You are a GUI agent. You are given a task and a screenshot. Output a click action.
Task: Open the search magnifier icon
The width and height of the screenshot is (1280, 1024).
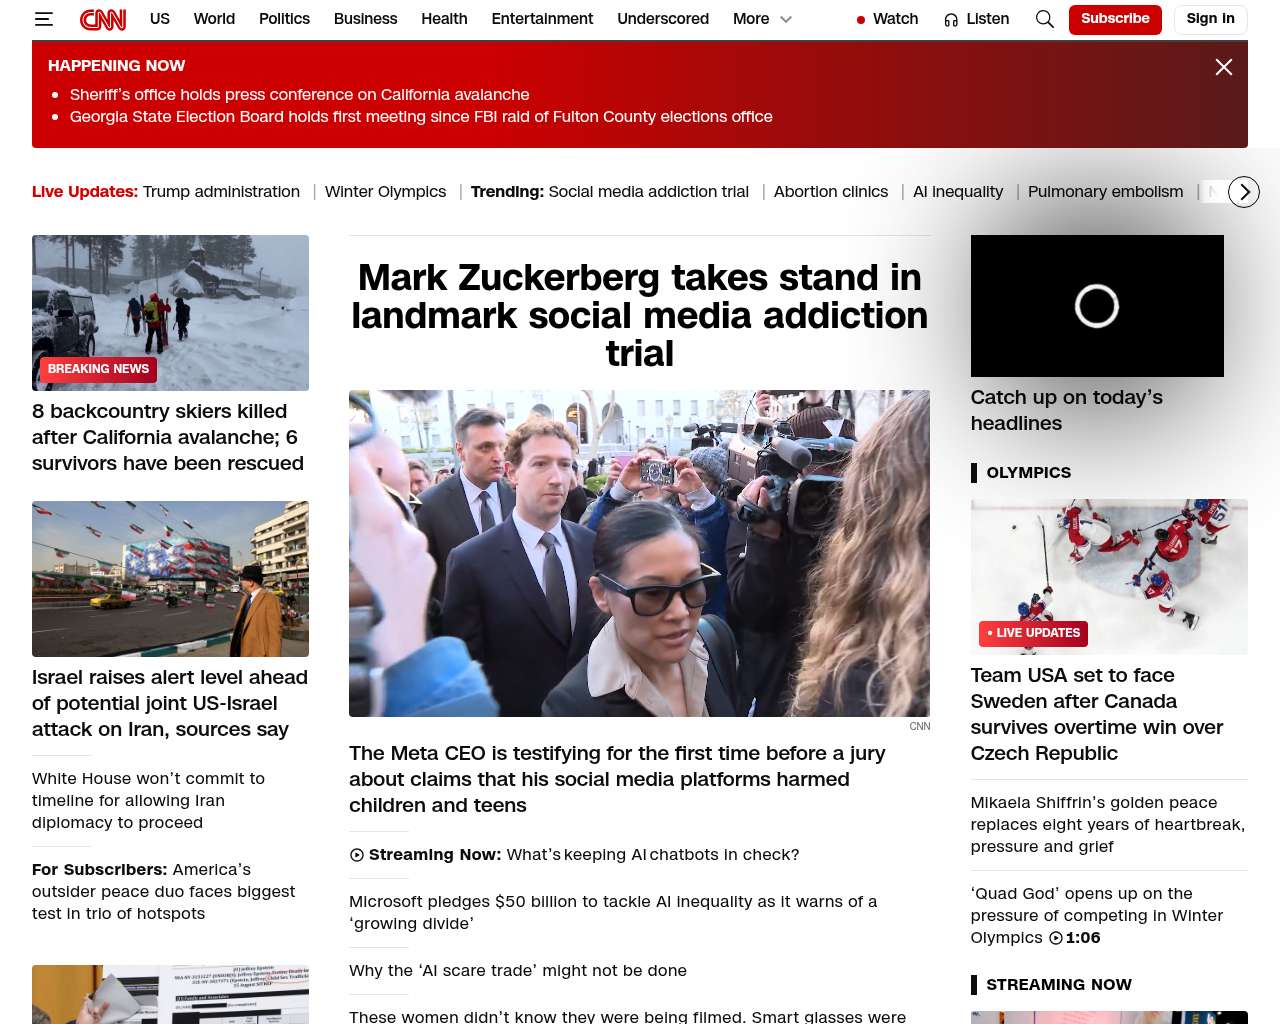tap(1045, 19)
